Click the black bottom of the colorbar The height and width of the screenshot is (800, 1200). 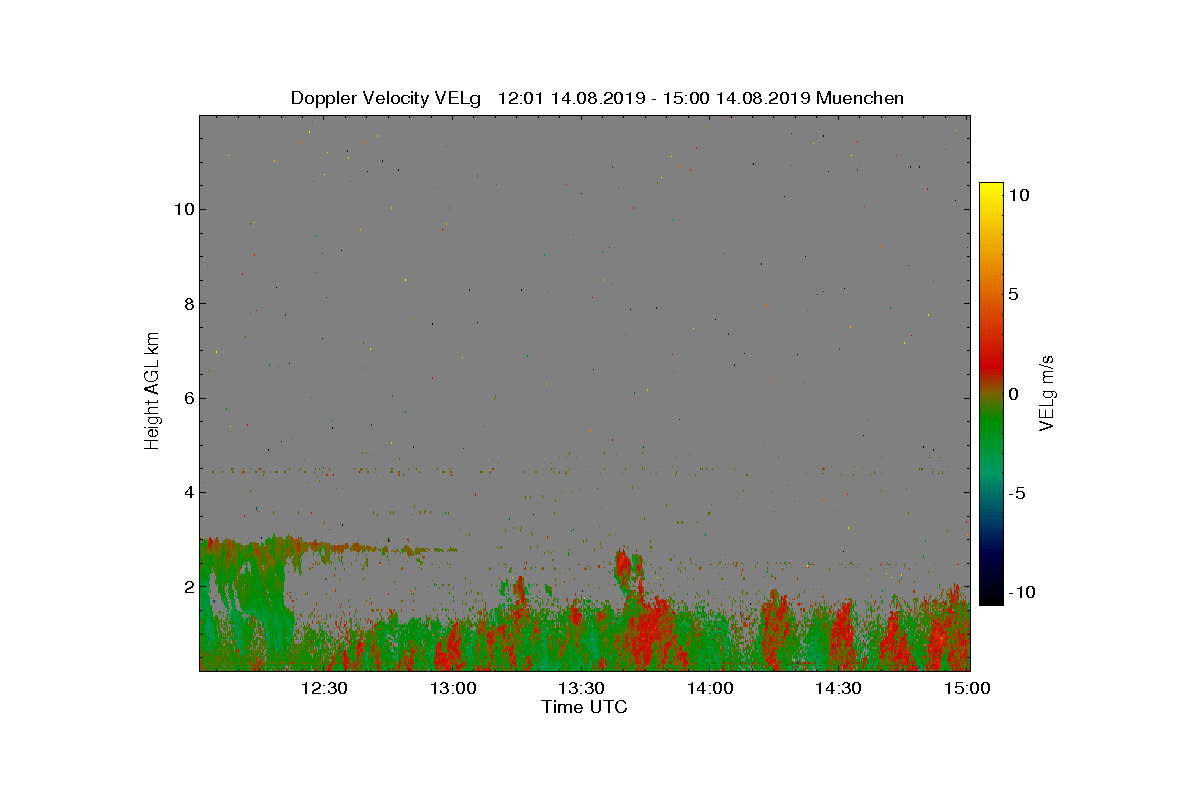[991, 595]
